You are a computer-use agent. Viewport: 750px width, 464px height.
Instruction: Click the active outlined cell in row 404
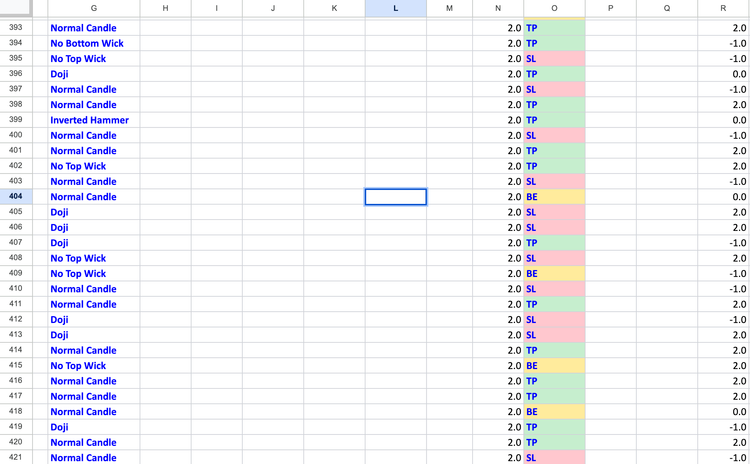[395, 197]
